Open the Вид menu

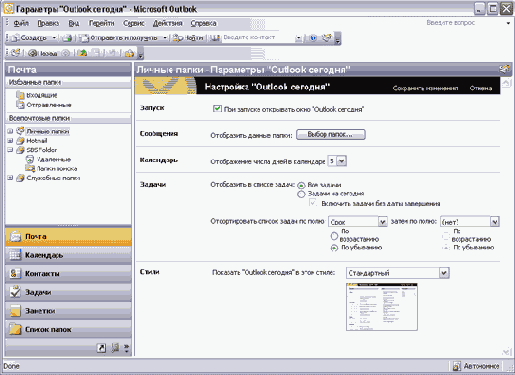pos(74,23)
